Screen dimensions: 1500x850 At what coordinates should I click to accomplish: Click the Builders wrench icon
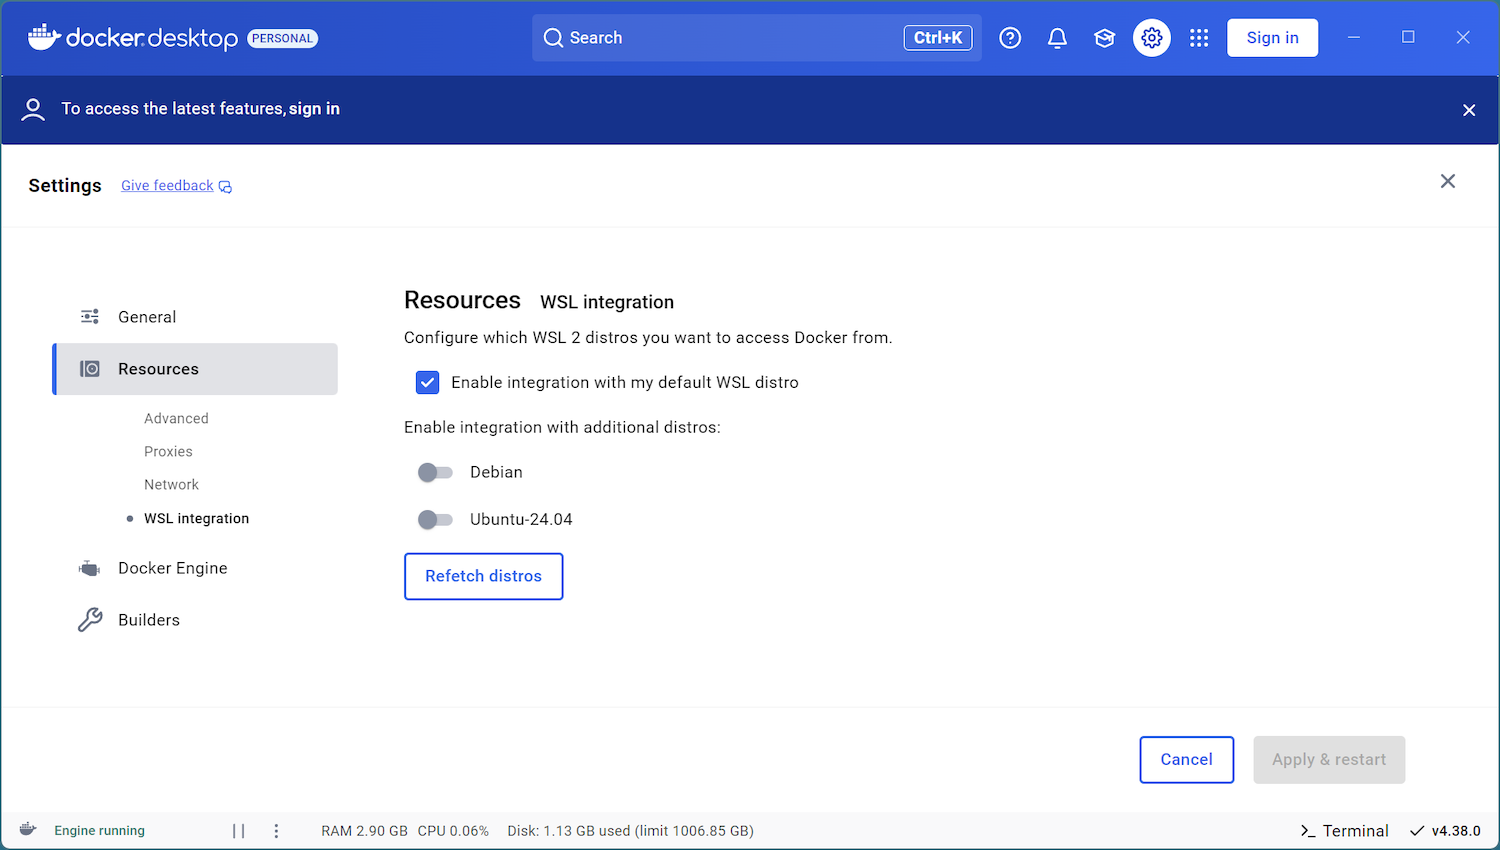click(x=90, y=620)
